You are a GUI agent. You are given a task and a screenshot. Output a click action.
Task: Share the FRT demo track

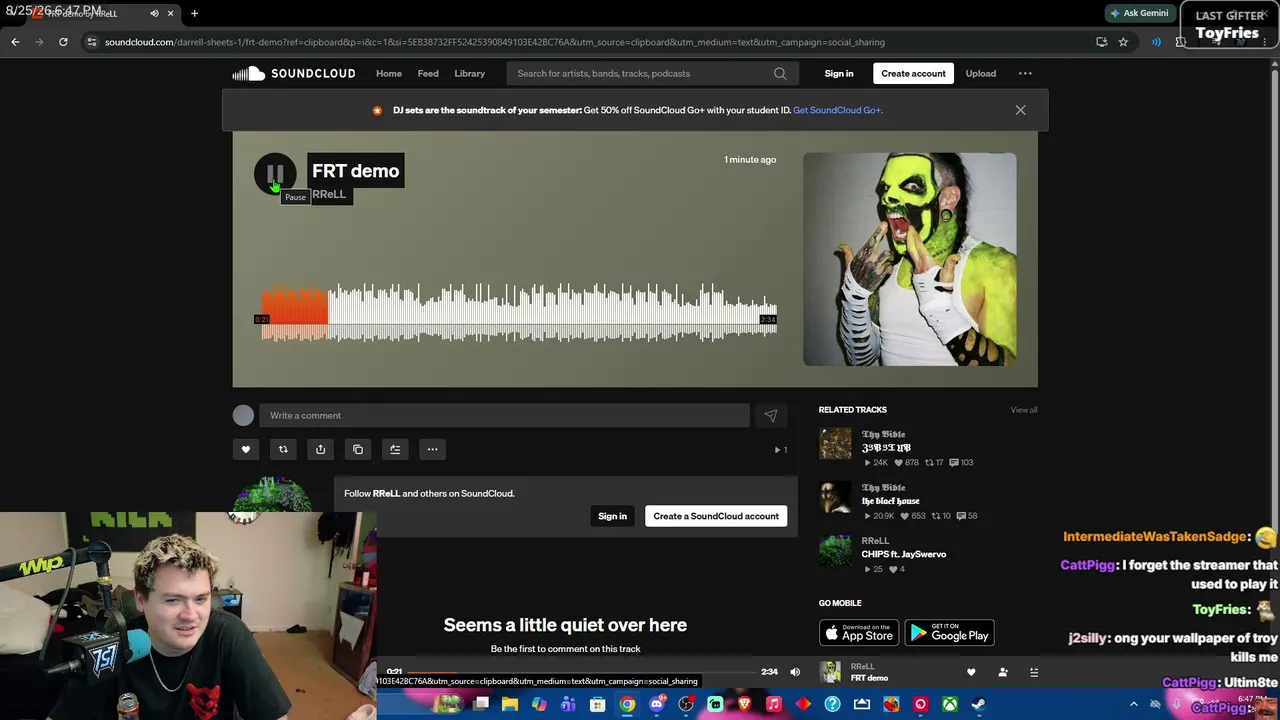320,449
